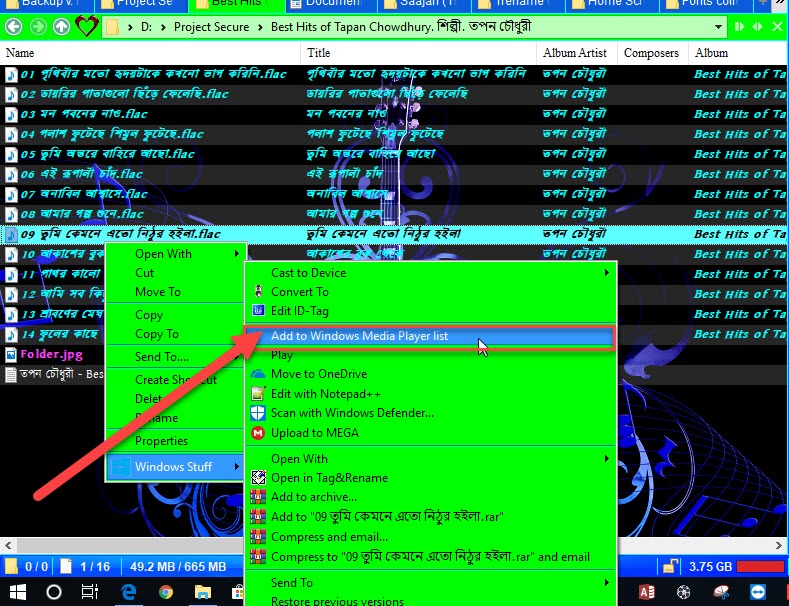Screen dimensions: 789x606
Task: Click the lock icon in status bar
Action: click(669, 567)
